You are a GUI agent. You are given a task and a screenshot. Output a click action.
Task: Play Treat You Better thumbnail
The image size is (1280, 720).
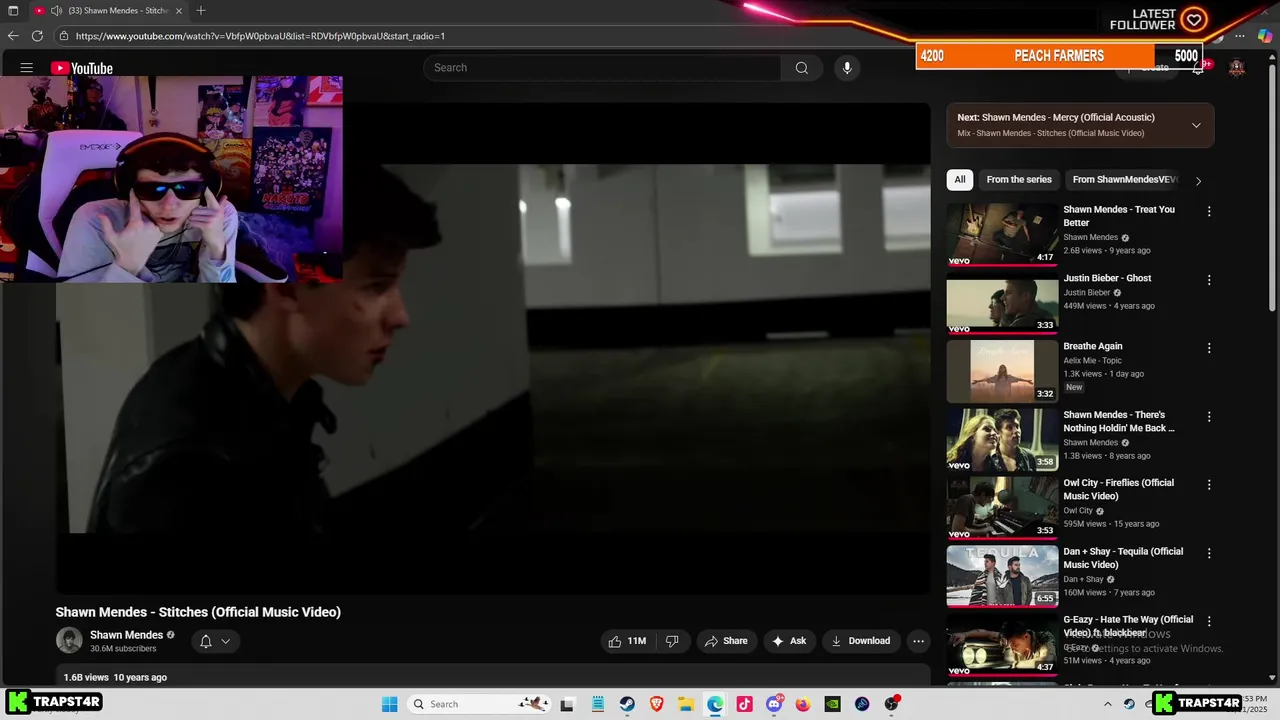(x=1002, y=233)
